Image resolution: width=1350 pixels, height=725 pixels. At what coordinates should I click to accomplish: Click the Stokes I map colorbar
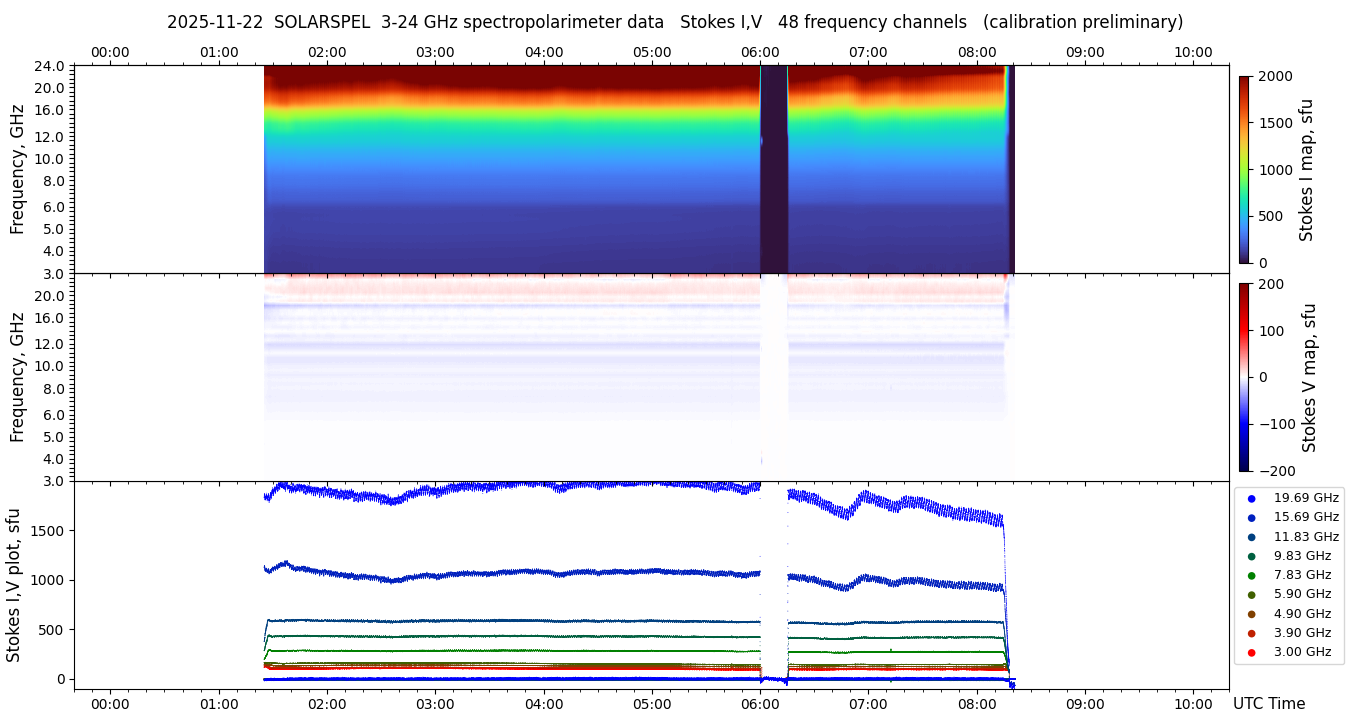(x=1244, y=169)
